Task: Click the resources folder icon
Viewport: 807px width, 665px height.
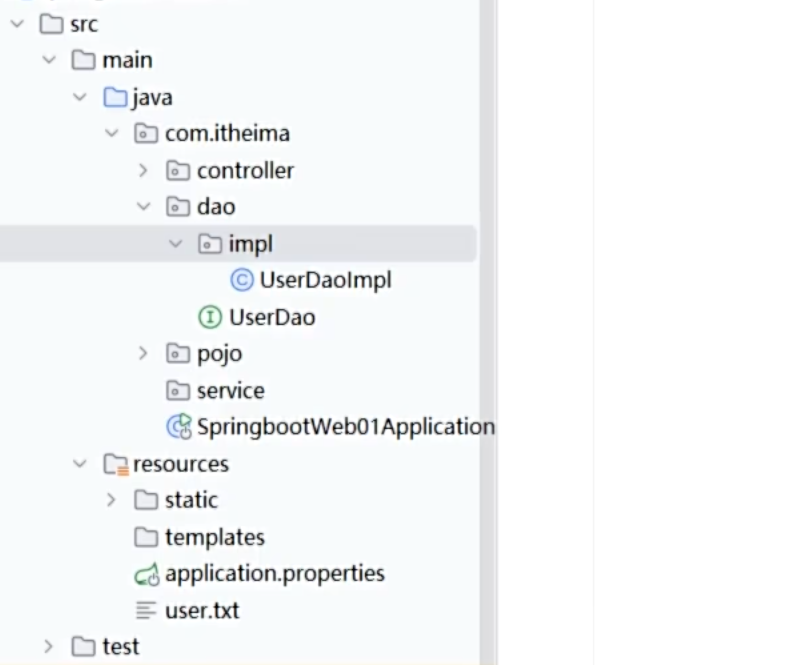Action: [115, 464]
